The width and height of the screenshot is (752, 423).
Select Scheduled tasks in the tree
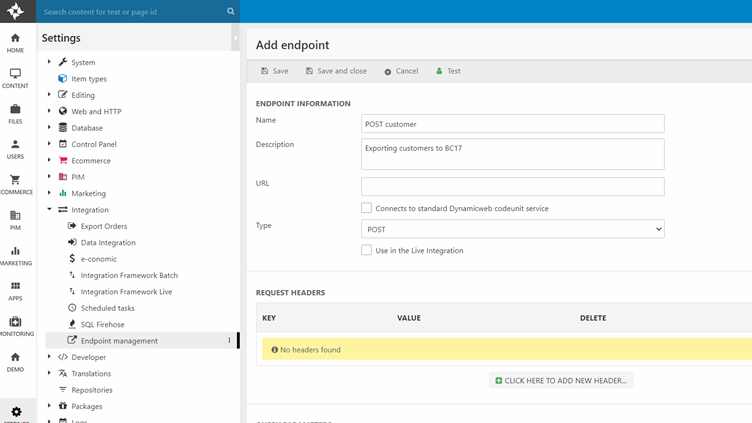coord(107,308)
